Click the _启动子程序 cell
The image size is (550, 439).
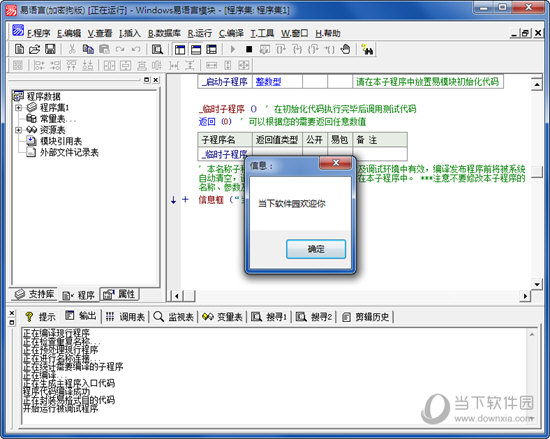225,82
